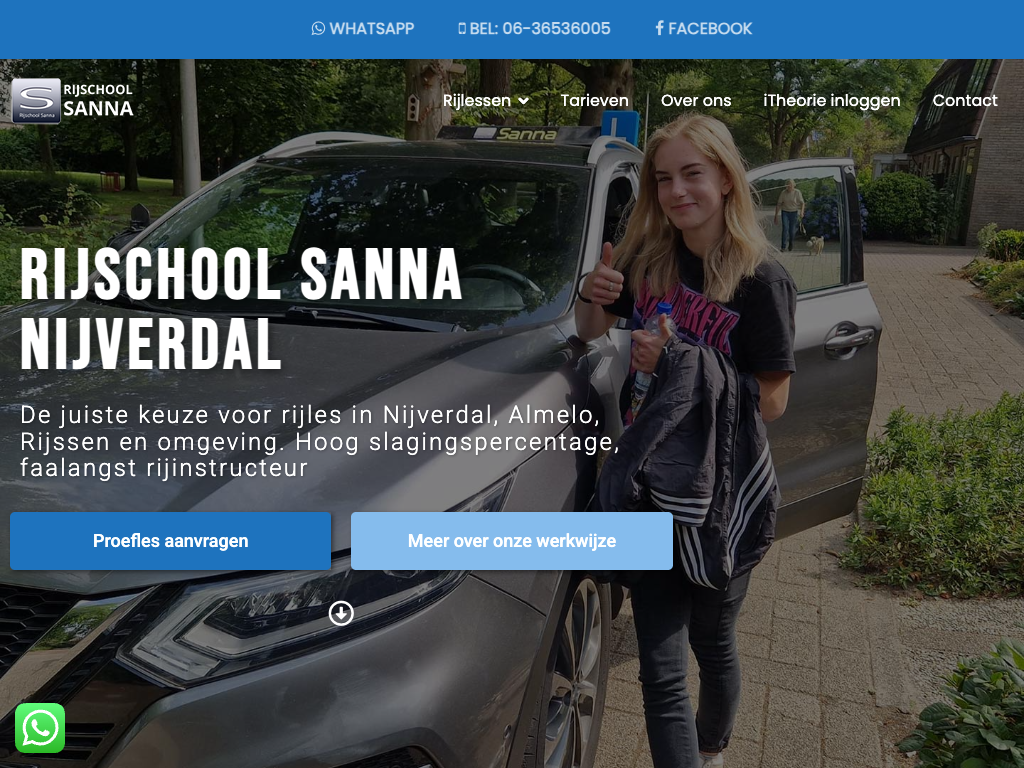Open the Rijlessen menu item
The image size is (1024, 768).
coord(477,101)
